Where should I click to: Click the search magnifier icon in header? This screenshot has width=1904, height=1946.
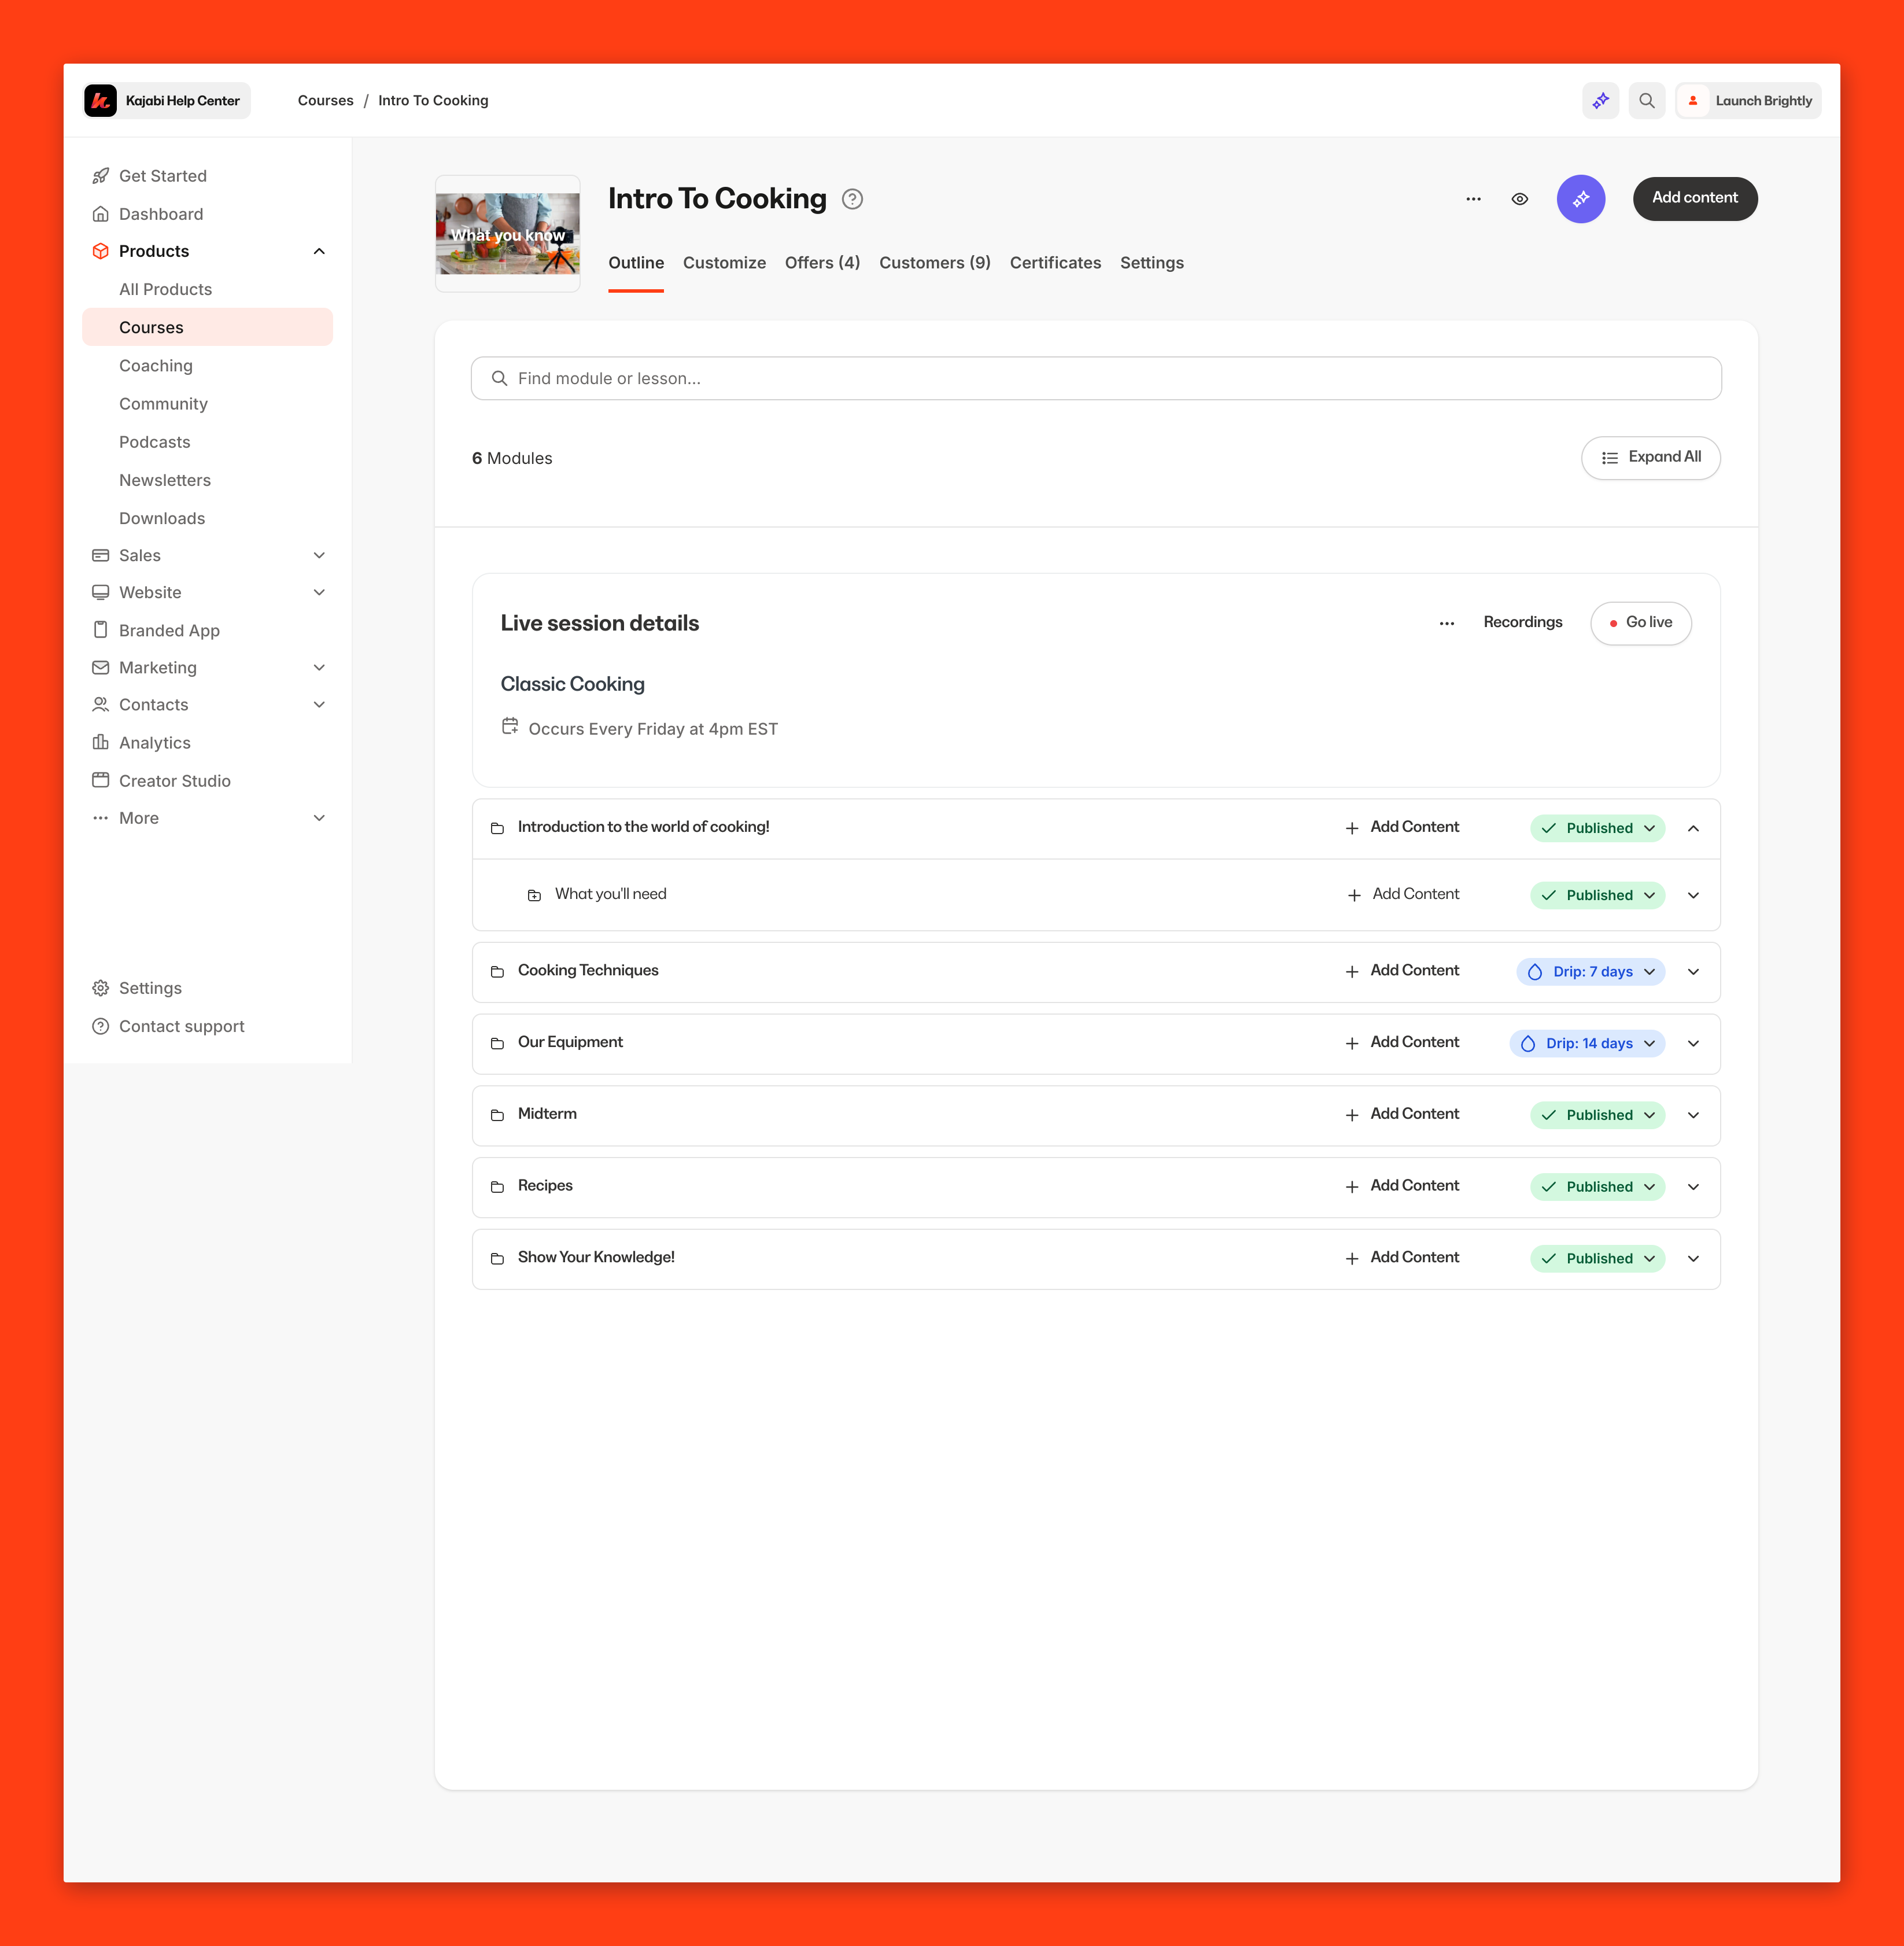(1646, 101)
